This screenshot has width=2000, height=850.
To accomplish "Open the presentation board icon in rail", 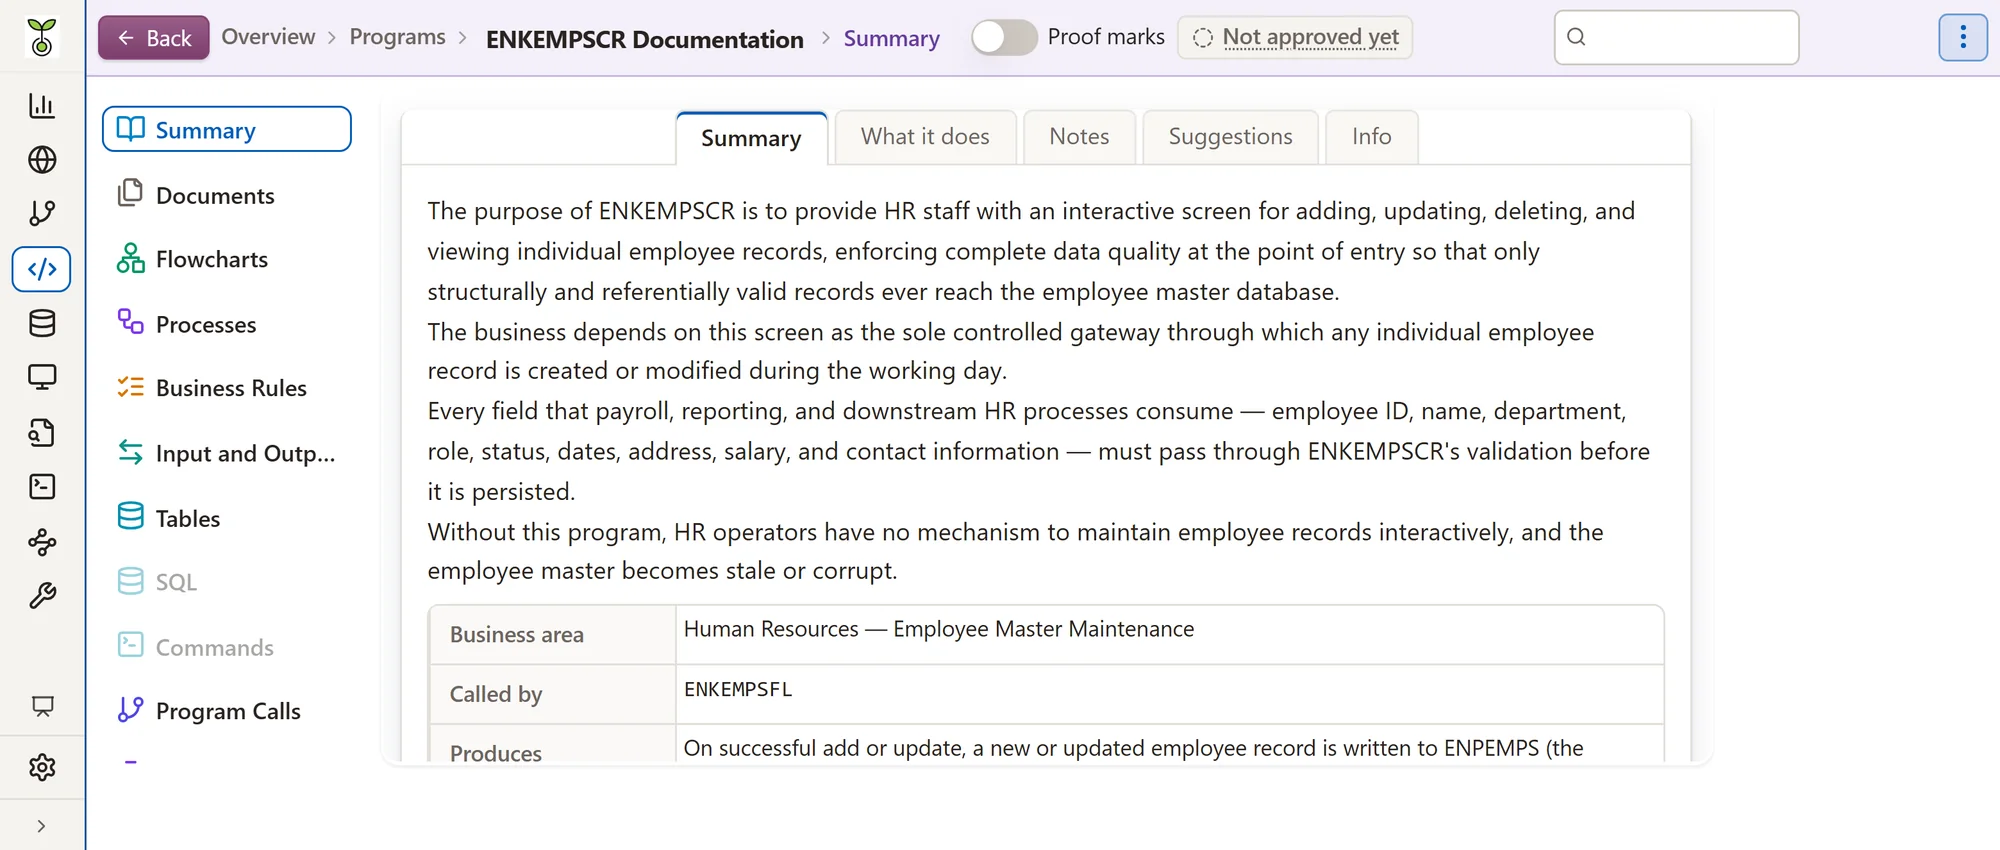I will click(42, 706).
